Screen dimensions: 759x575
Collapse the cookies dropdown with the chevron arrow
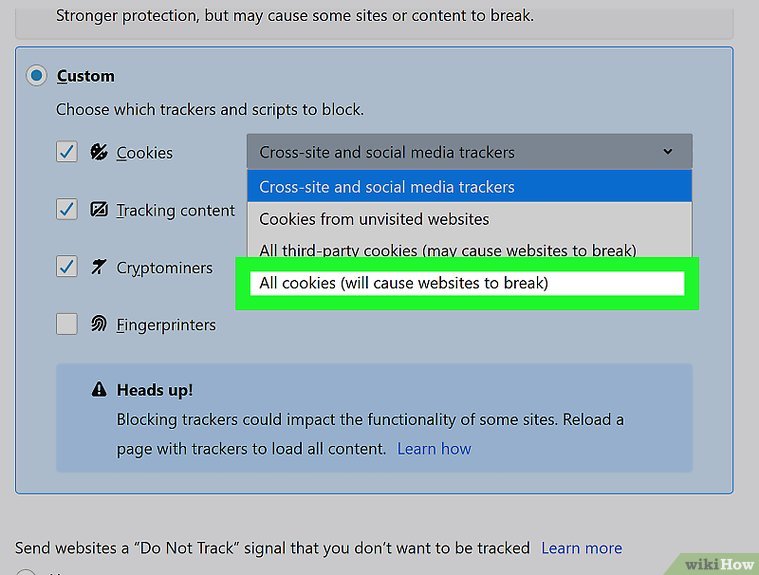coord(667,152)
